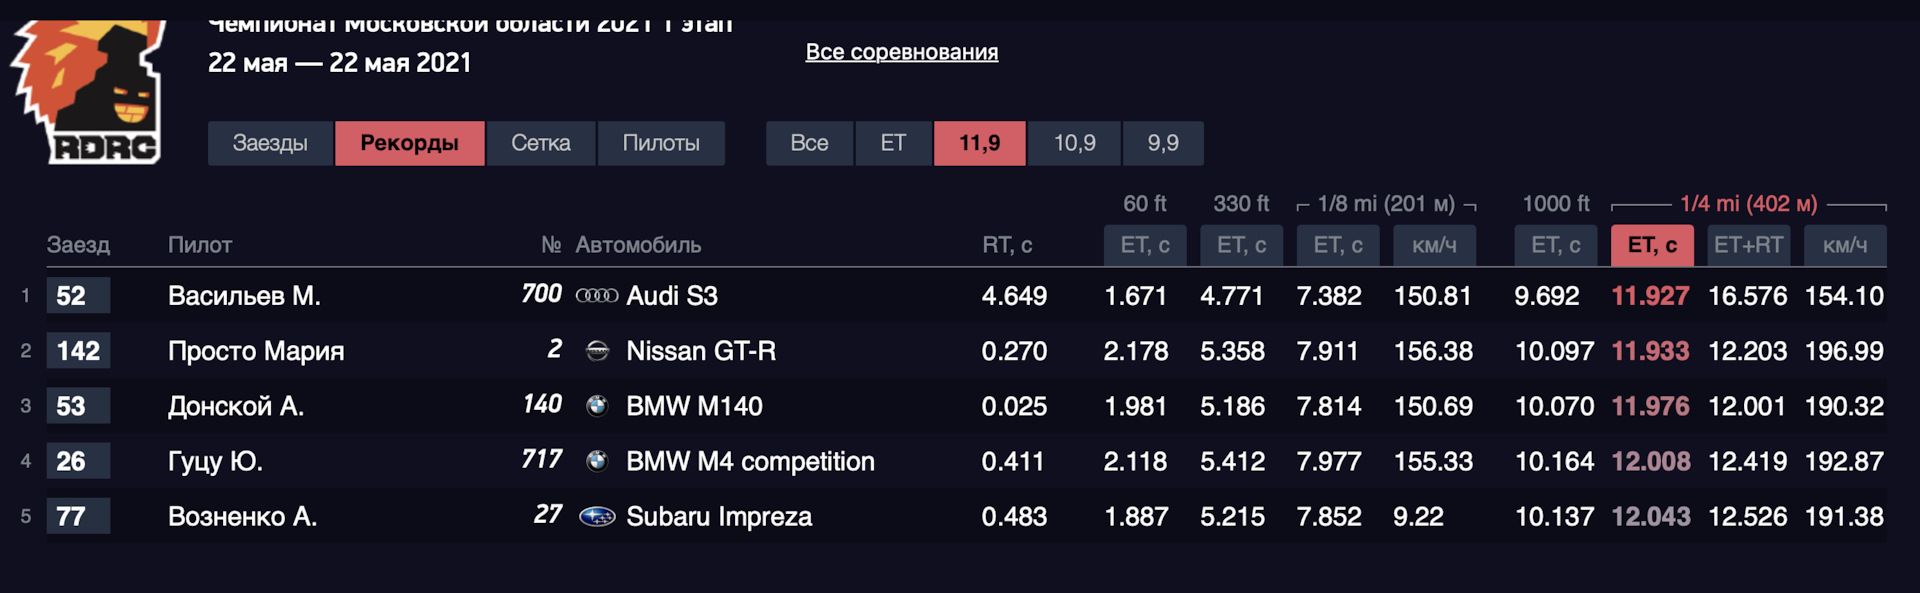Click the RDRC logo

90,92
